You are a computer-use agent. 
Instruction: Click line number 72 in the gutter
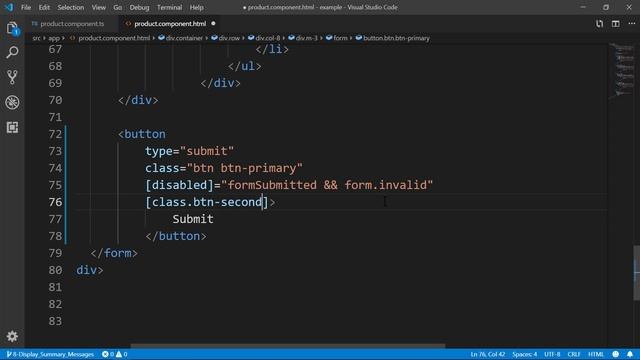click(x=55, y=134)
